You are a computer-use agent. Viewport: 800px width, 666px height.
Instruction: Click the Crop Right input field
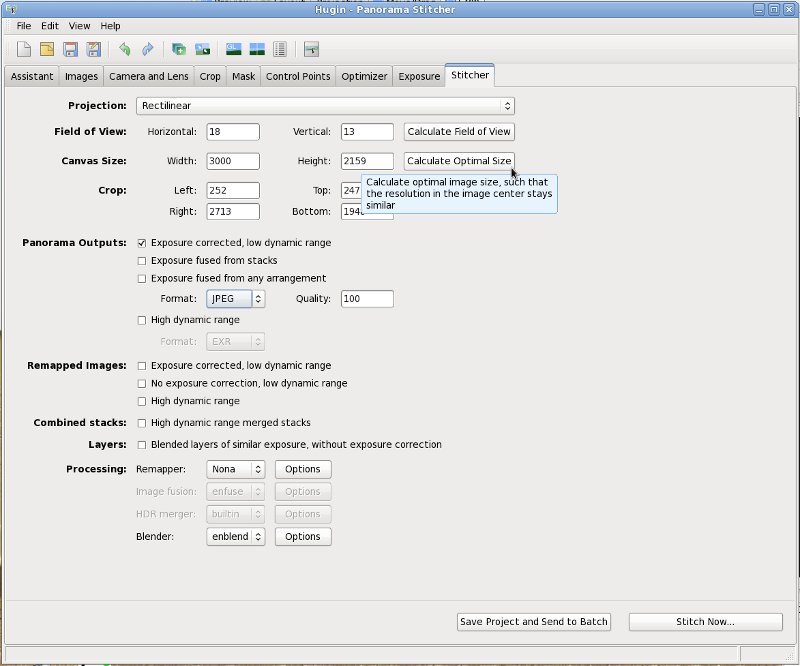(233, 211)
